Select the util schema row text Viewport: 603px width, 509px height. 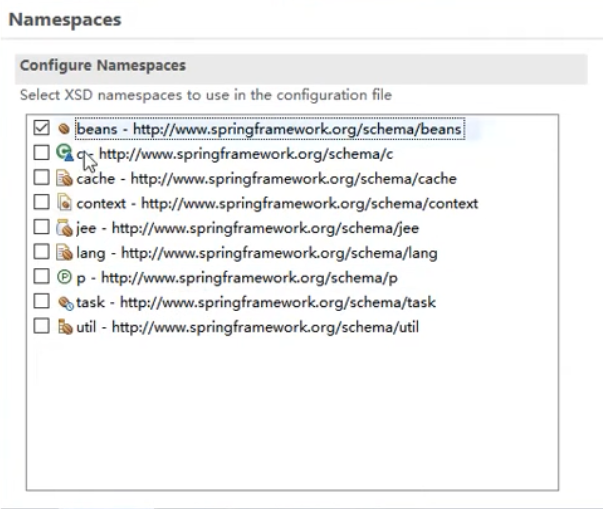247,327
